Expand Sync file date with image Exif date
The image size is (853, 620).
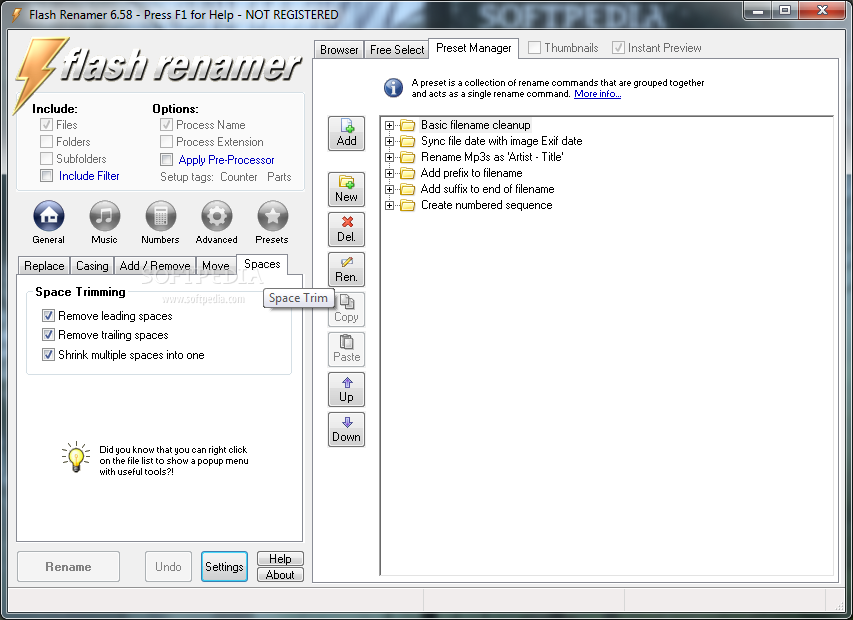coord(389,141)
